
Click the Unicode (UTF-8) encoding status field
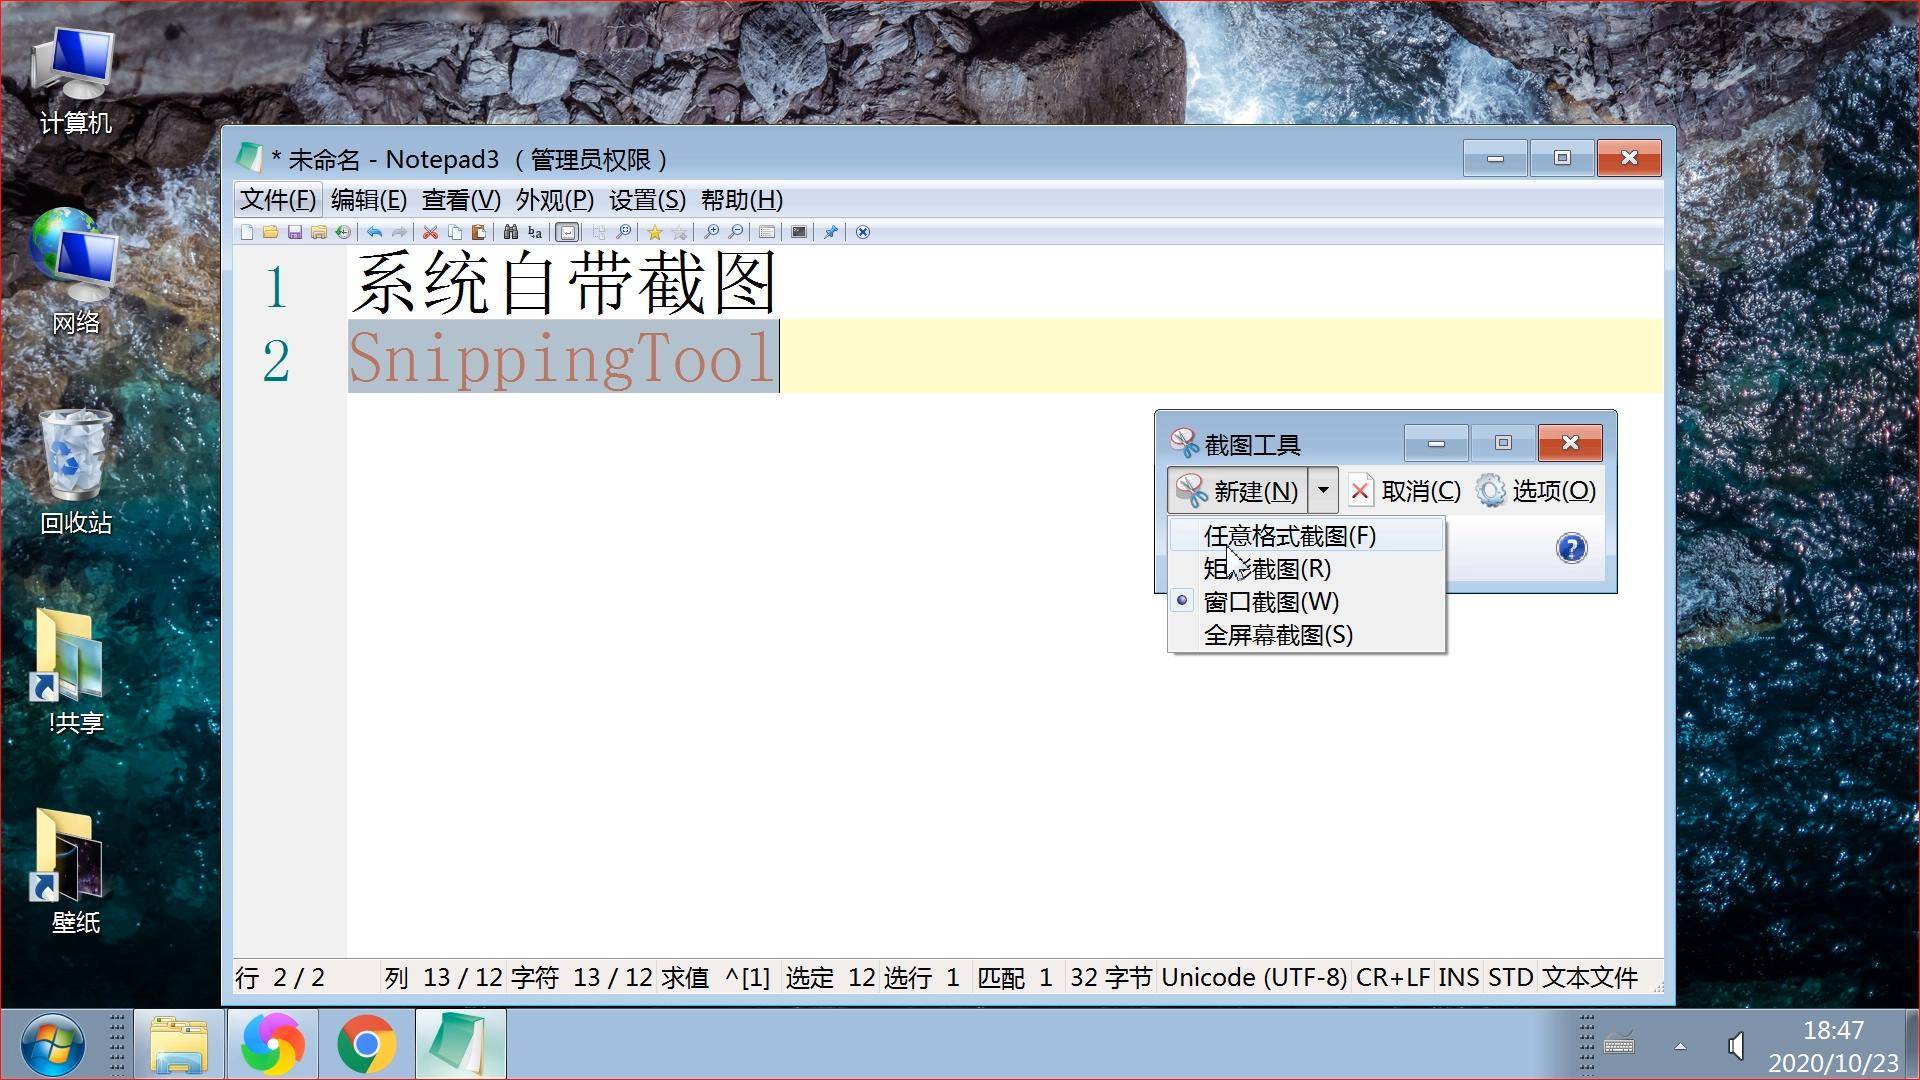coord(1254,977)
